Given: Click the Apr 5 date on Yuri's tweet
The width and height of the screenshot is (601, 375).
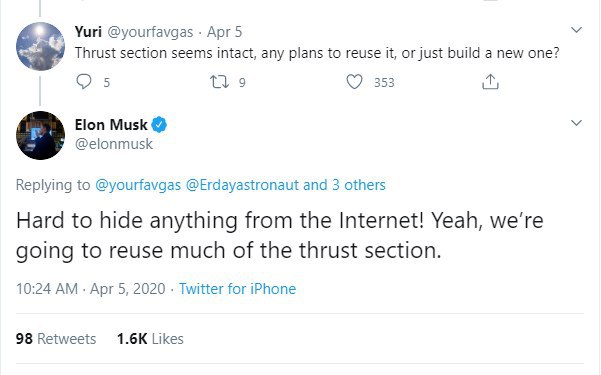Looking at the screenshot, I should 225,32.
